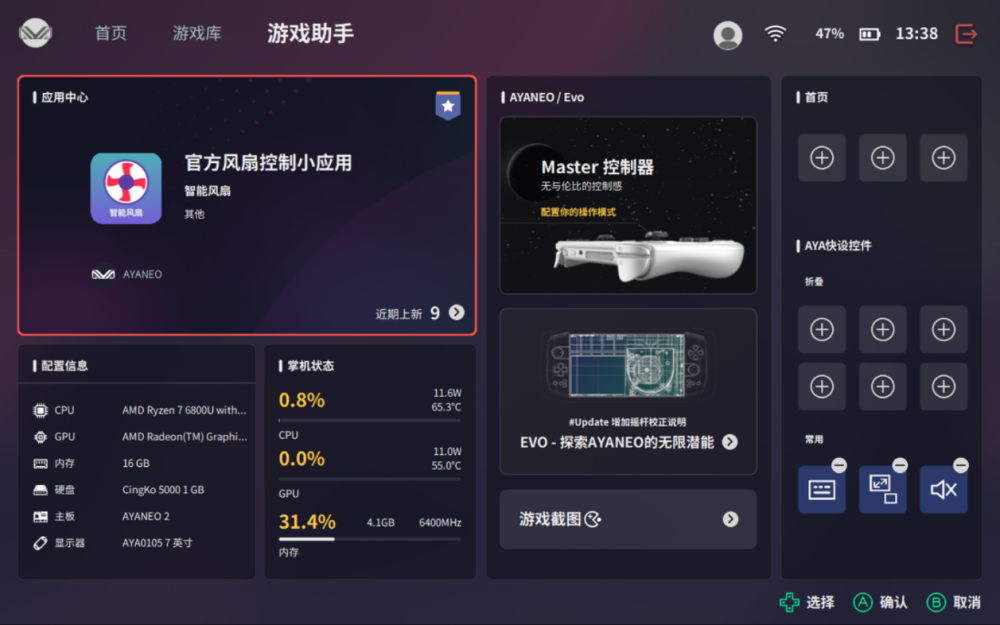Viewport: 1000px width, 625px height.
Task: Open the Master 控制器 banner thumbnail
Action: tap(628, 205)
